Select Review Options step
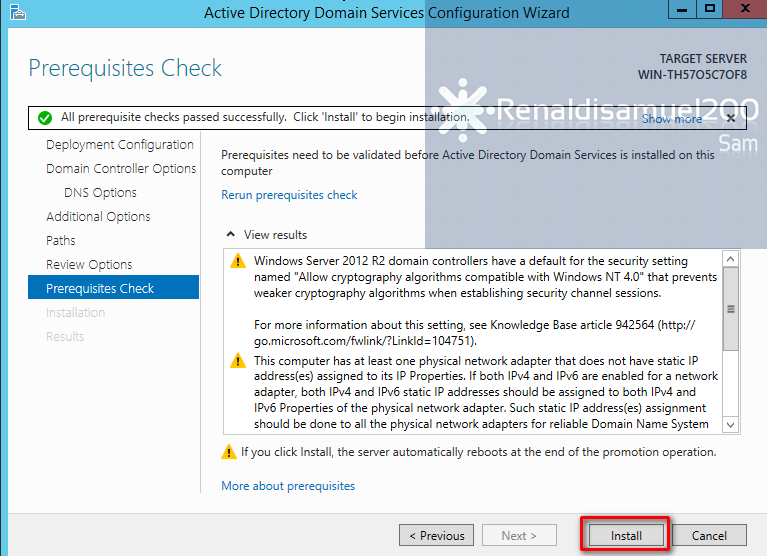The image size is (767, 556). (x=89, y=265)
